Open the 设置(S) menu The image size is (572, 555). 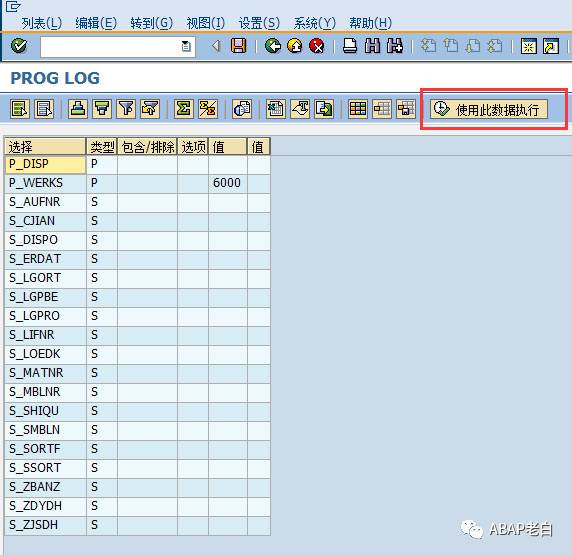(259, 23)
